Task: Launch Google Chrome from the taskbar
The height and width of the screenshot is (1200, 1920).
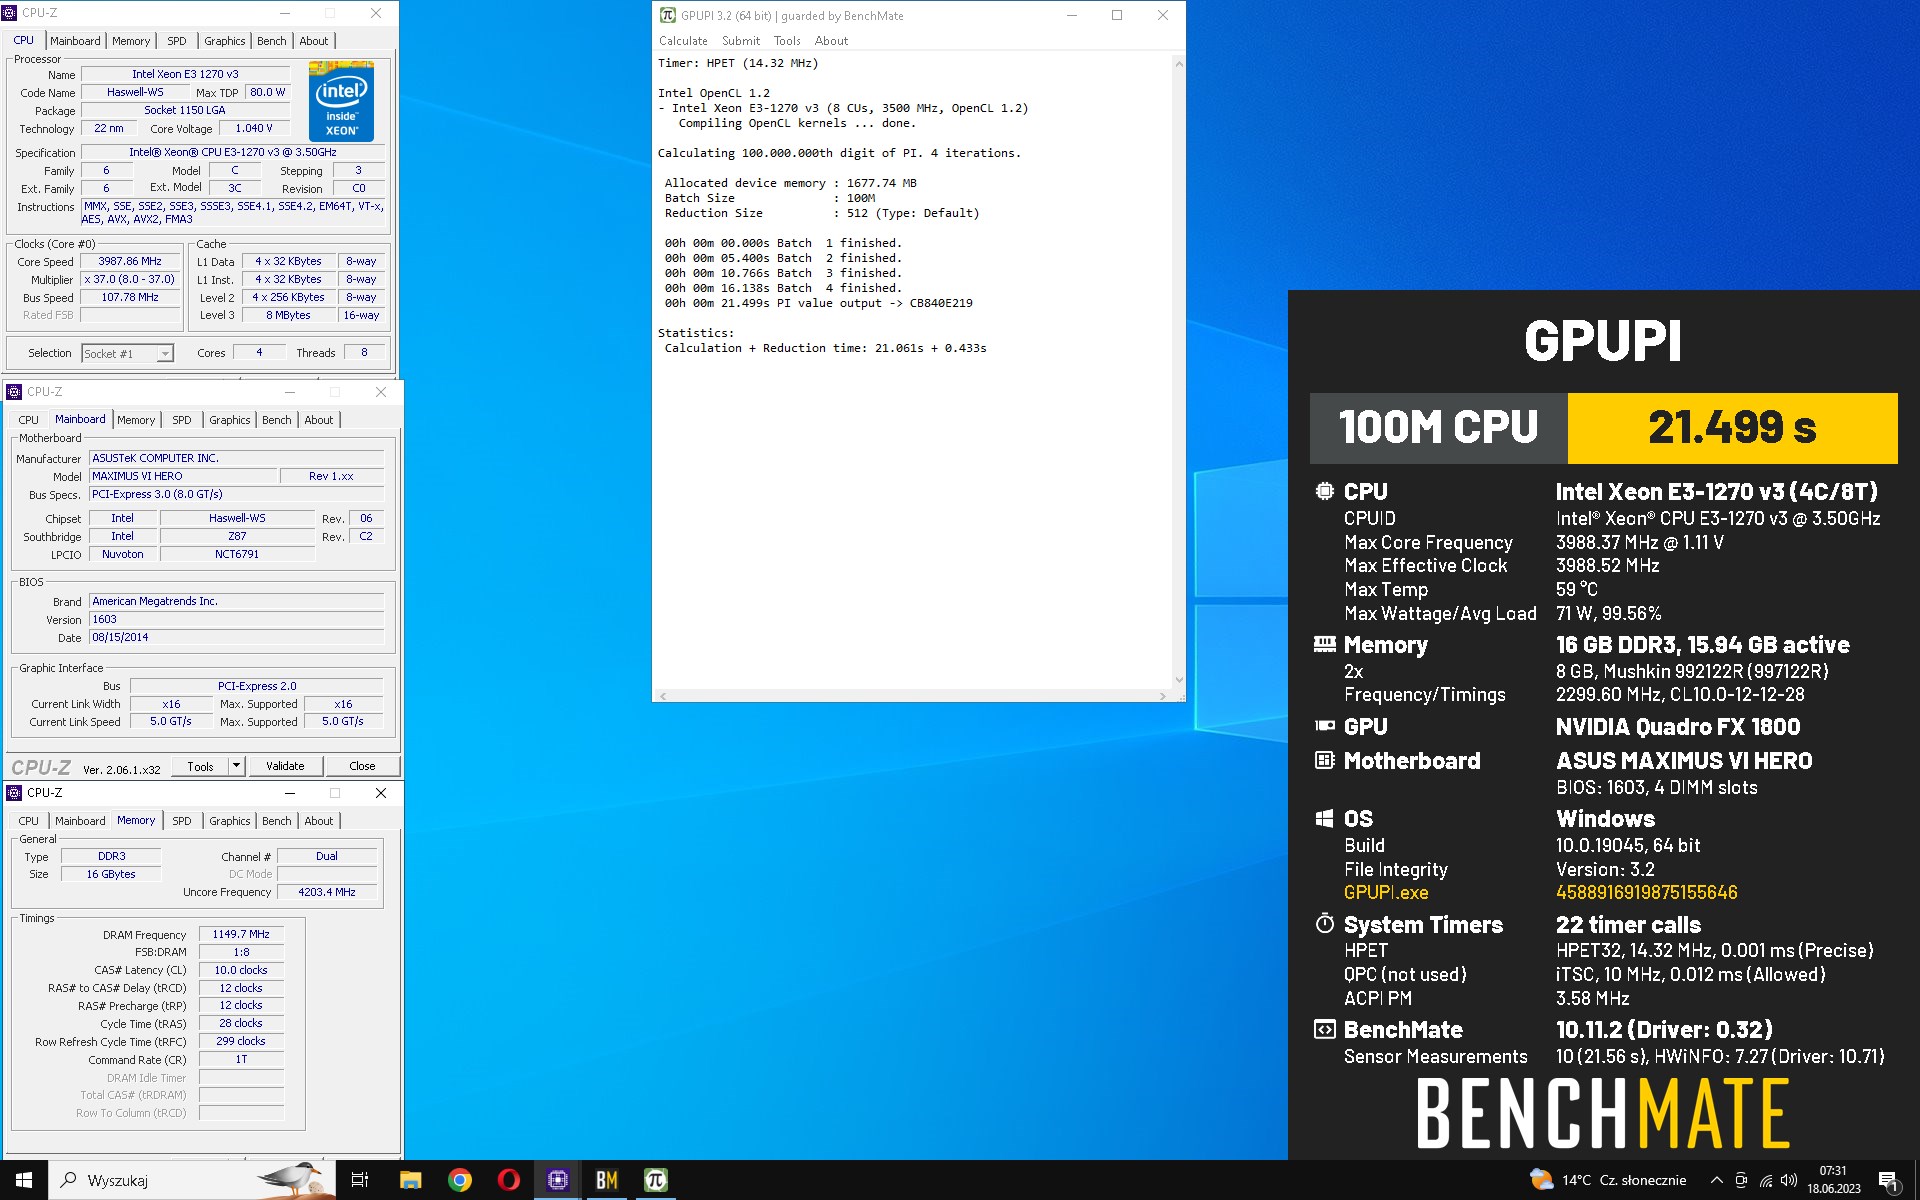Action: (x=460, y=1180)
